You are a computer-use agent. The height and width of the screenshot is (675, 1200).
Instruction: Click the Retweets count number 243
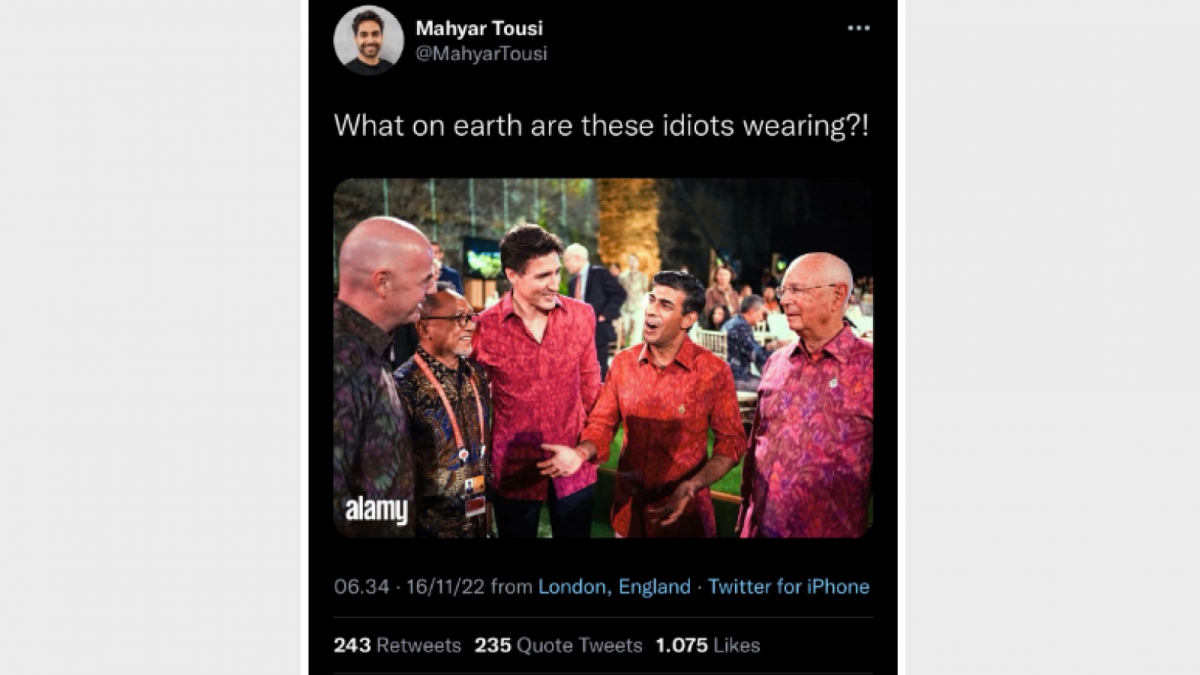point(352,646)
